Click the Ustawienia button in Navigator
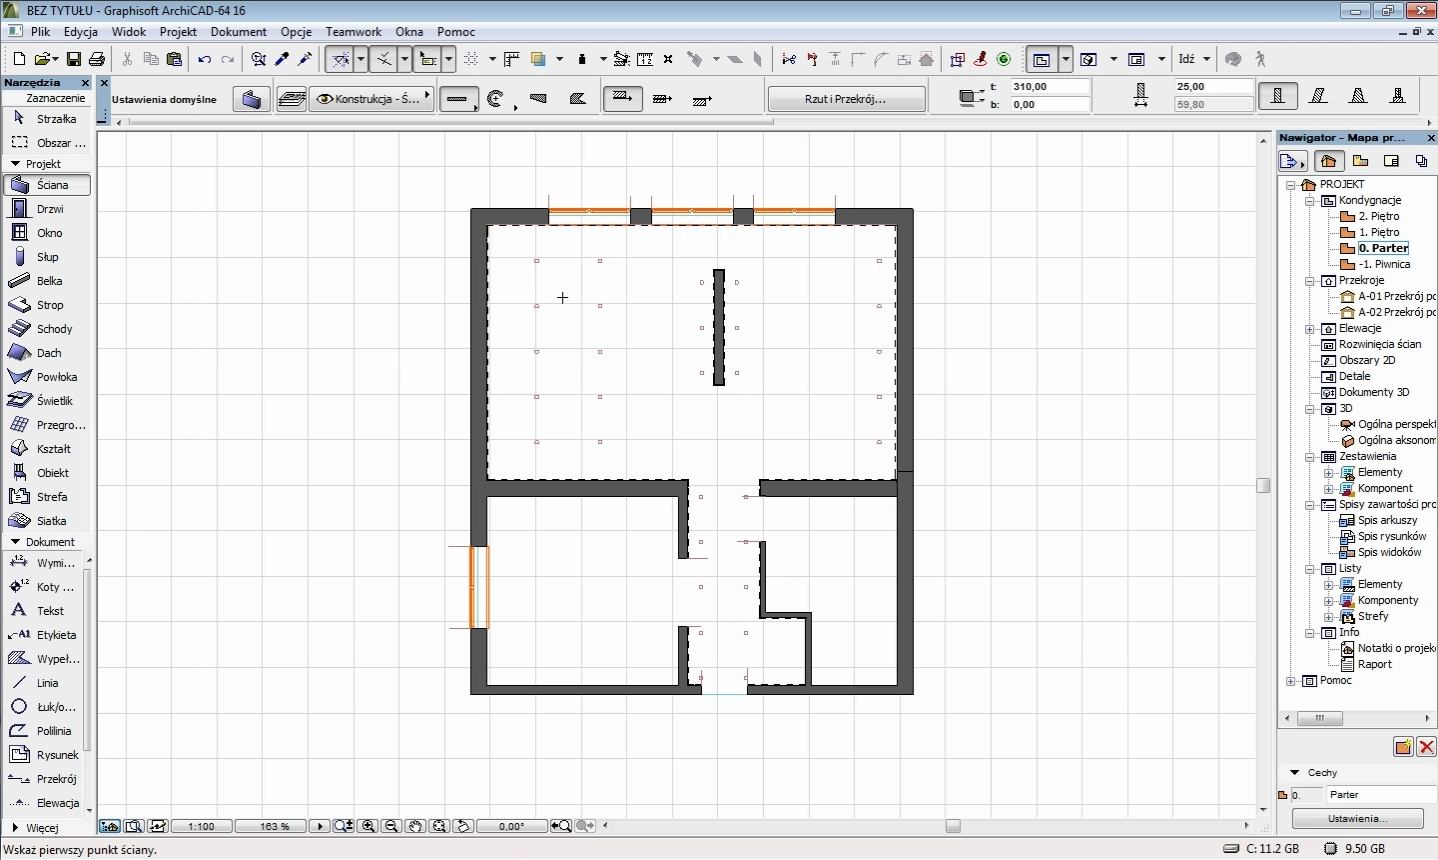 [x=1357, y=818]
